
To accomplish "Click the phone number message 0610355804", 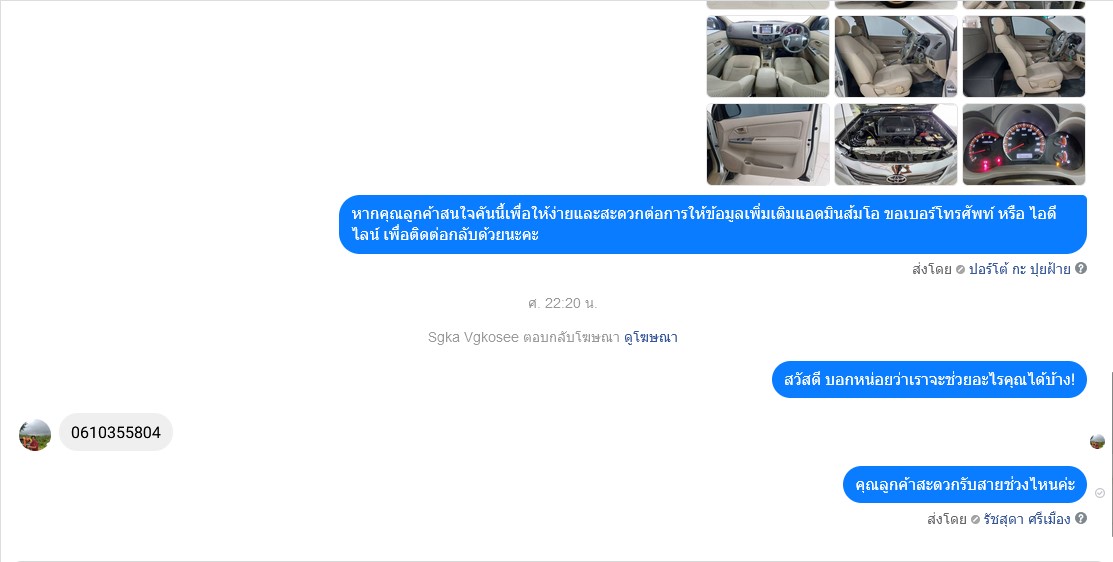I will tap(116, 432).
